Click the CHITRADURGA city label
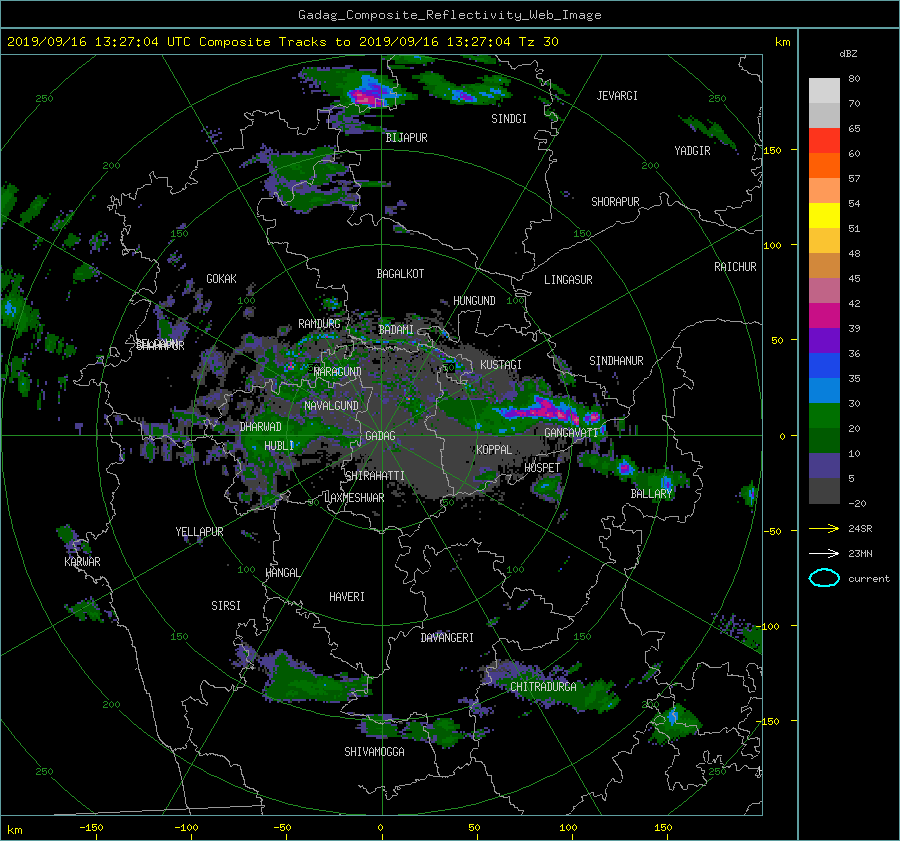Viewport: 900px width, 841px height. click(543, 687)
